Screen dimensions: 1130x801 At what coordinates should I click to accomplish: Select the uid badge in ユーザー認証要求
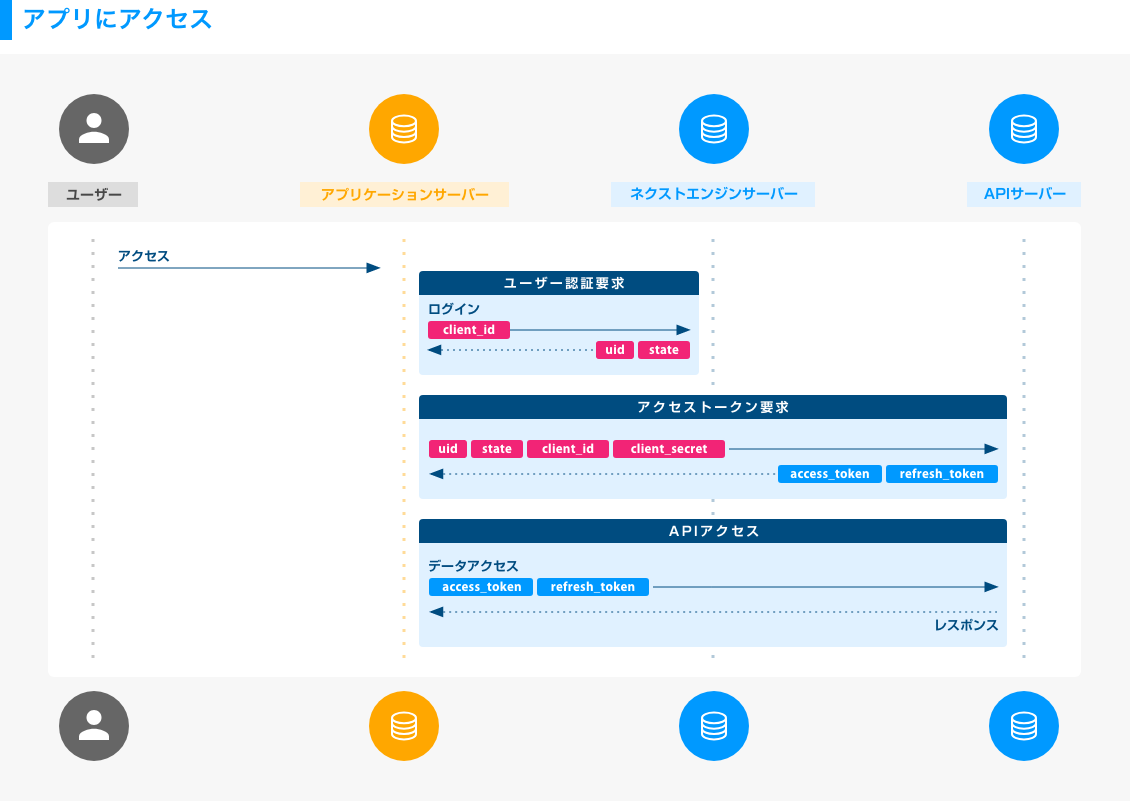click(x=614, y=349)
